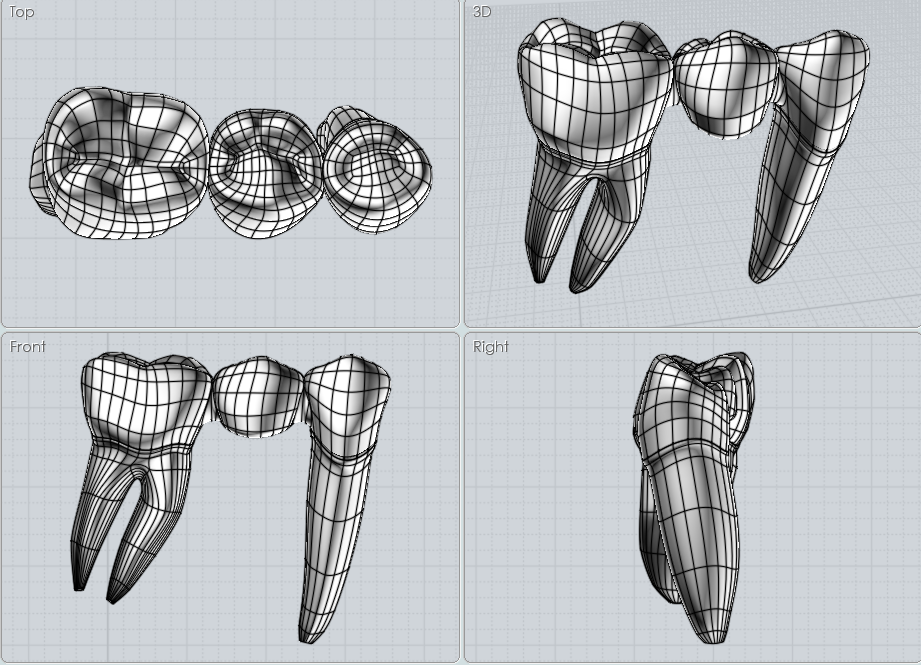Select the middle crown in Front view
921x665 pixels.
258,397
